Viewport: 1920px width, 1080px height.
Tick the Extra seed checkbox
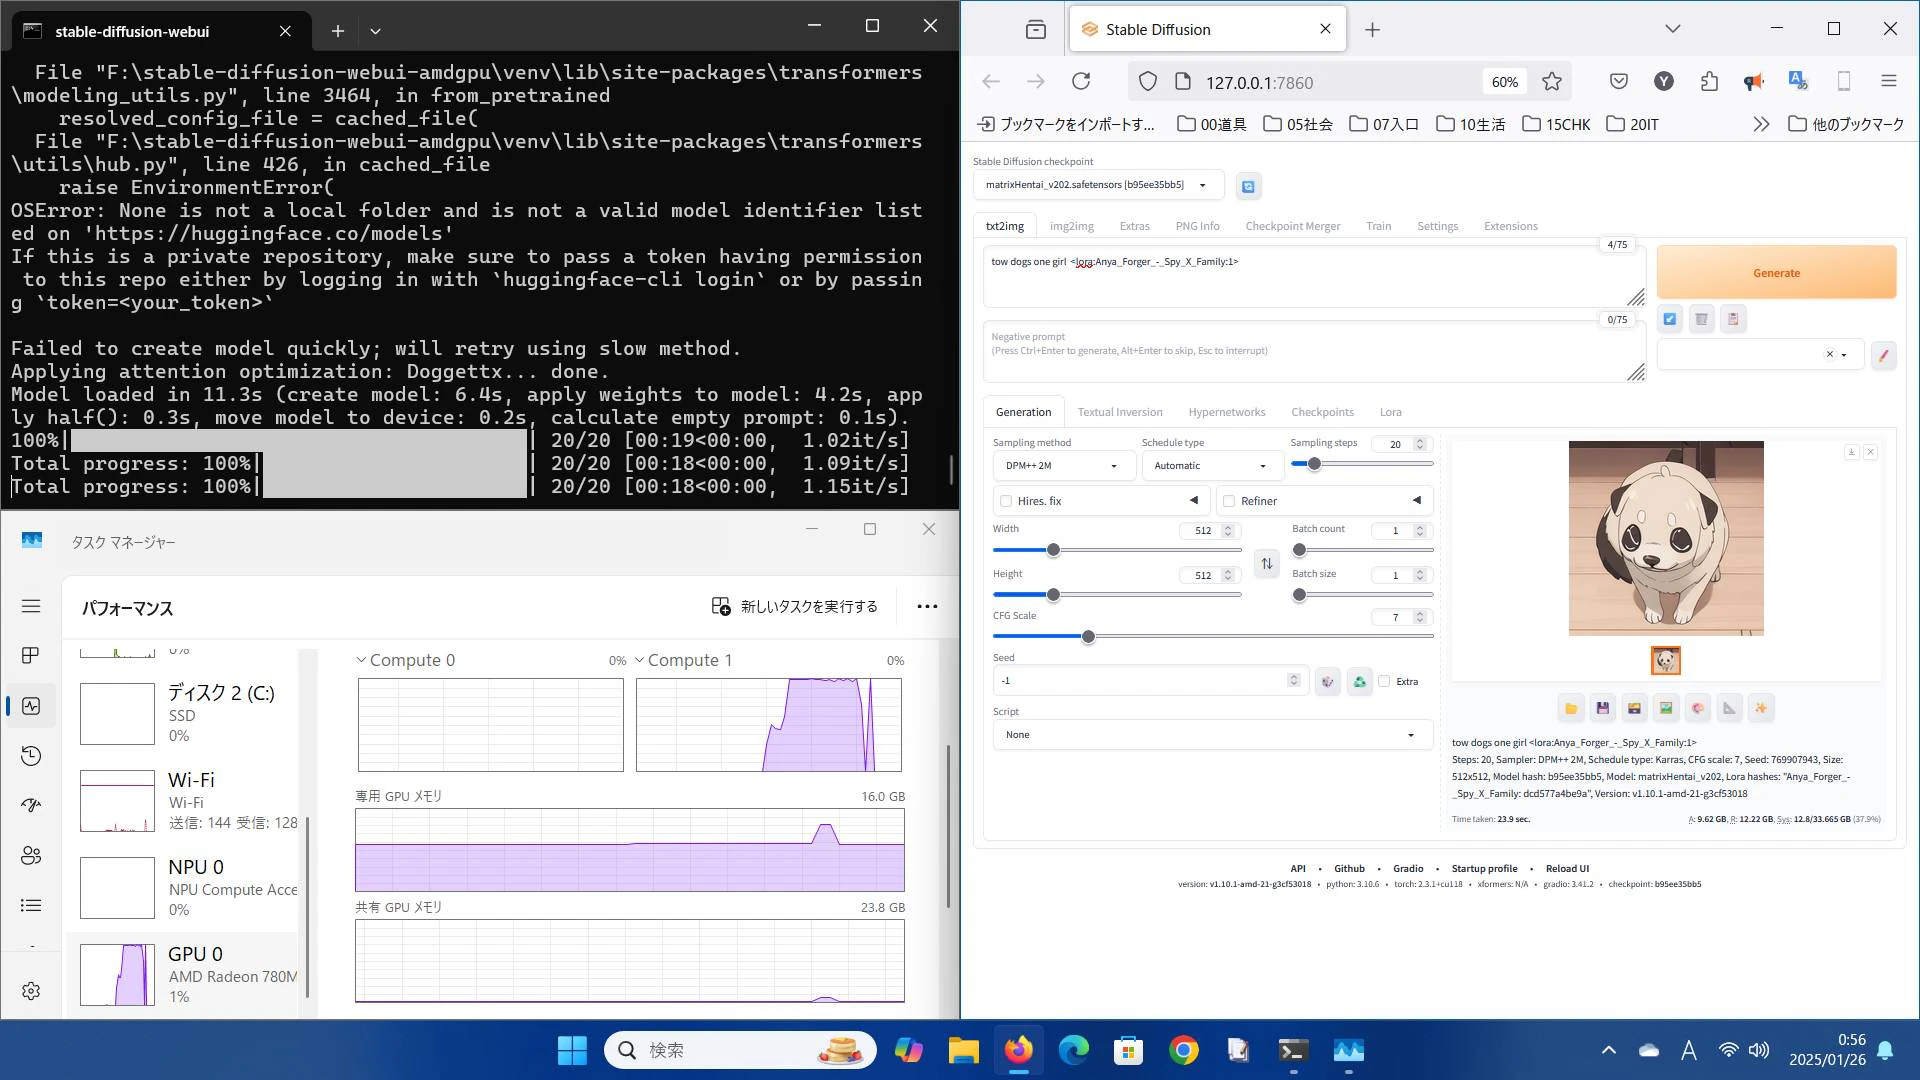coord(1384,682)
